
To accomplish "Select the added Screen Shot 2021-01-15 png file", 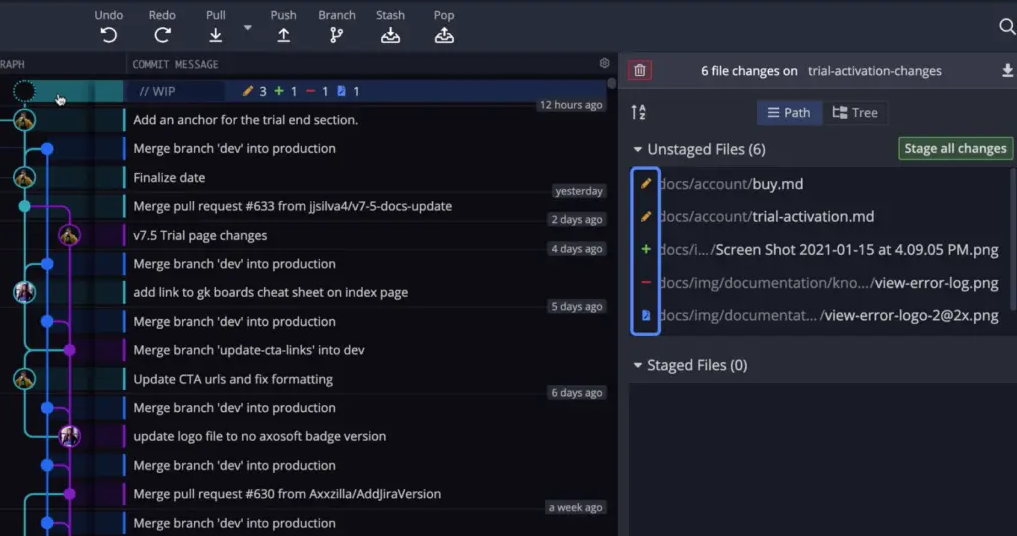I will click(820, 250).
